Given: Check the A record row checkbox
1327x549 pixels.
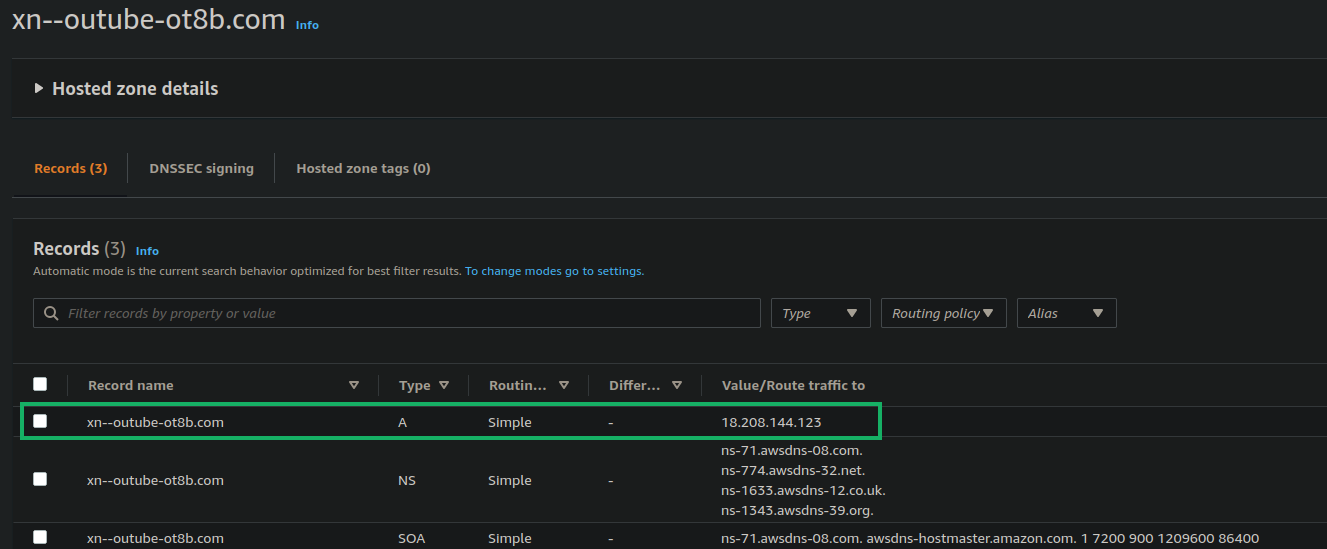Looking at the screenshot, I should point(40,421).
